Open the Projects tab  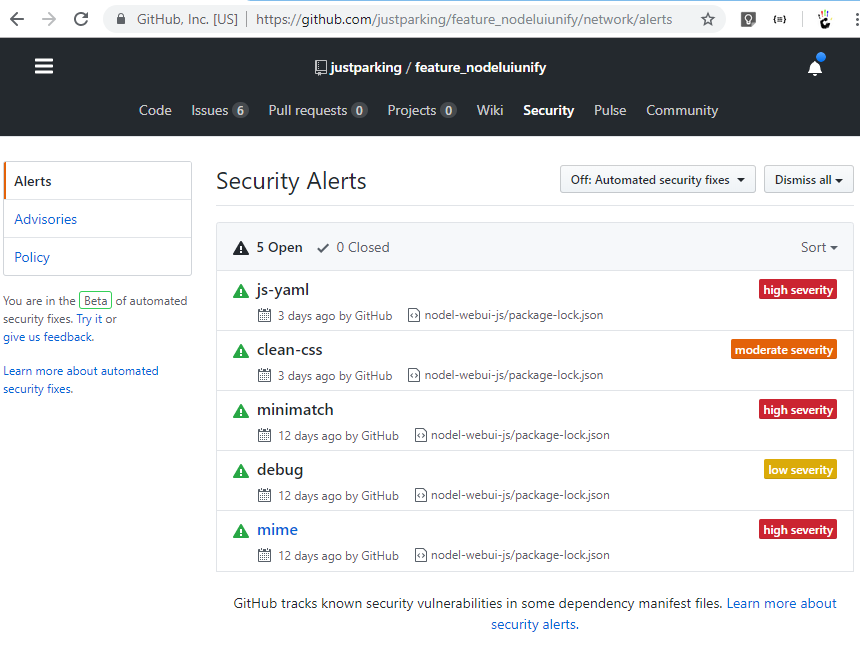422,110
